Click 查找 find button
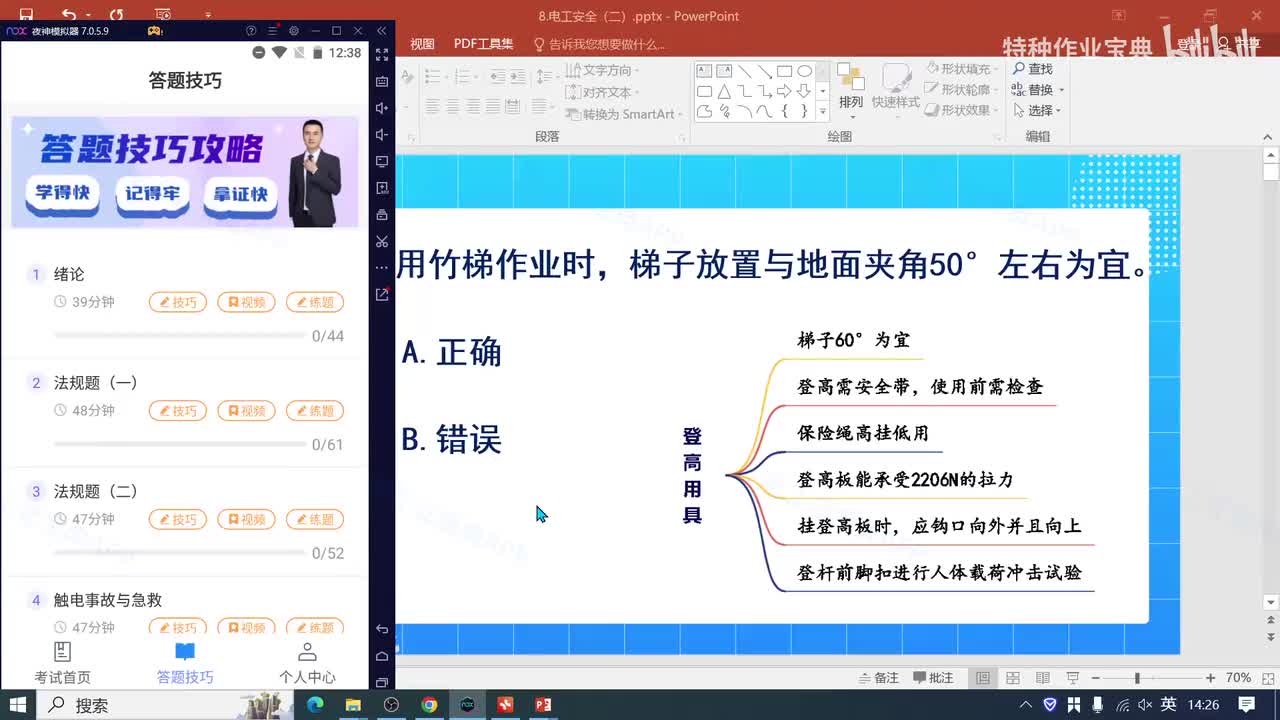This screenshot has height=720, width=1280. [1033, 69]
